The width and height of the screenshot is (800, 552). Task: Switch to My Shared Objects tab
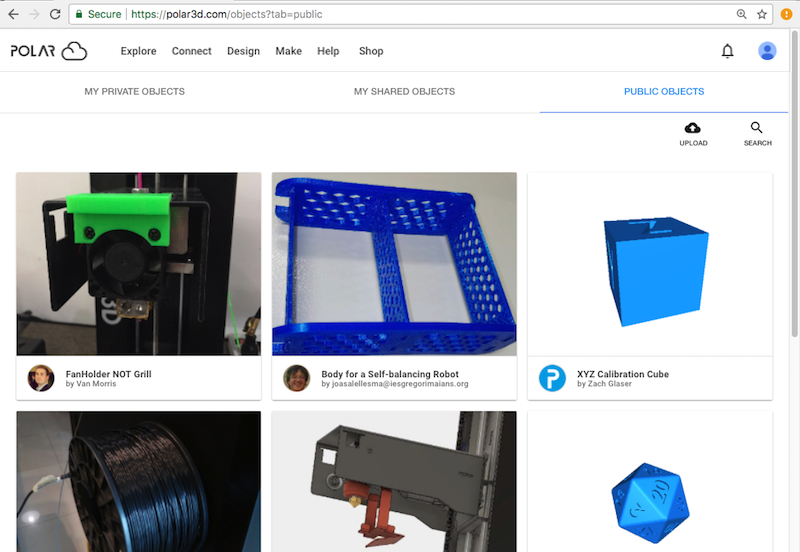click(405, 92)
